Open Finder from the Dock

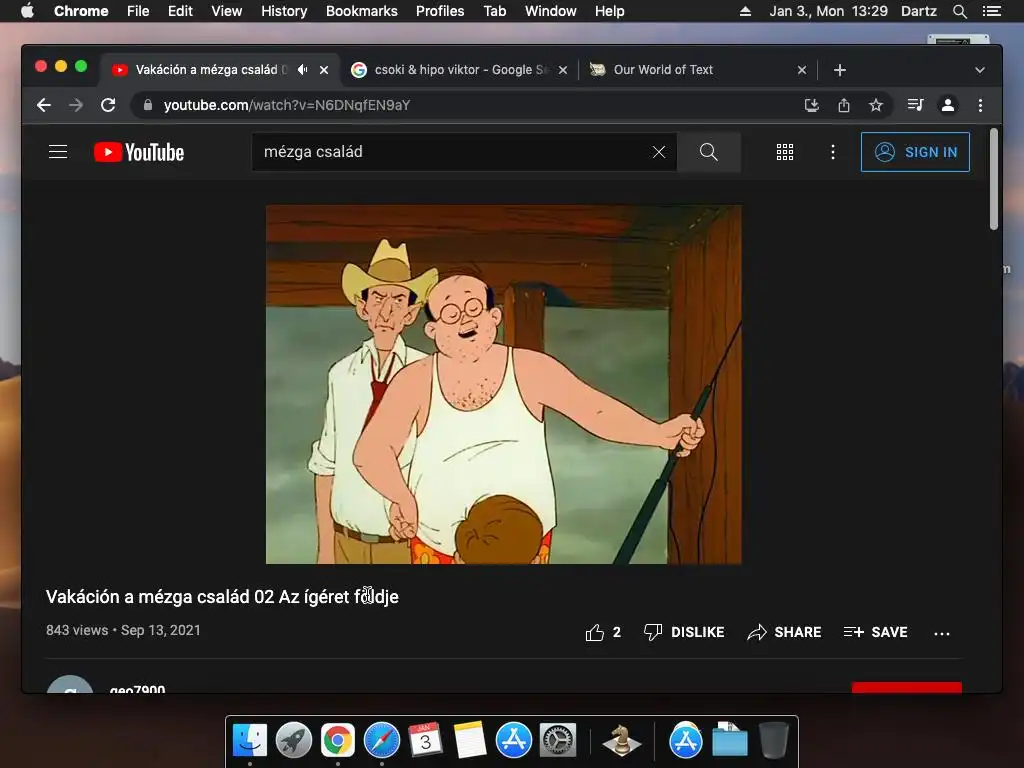click(249, 740)
